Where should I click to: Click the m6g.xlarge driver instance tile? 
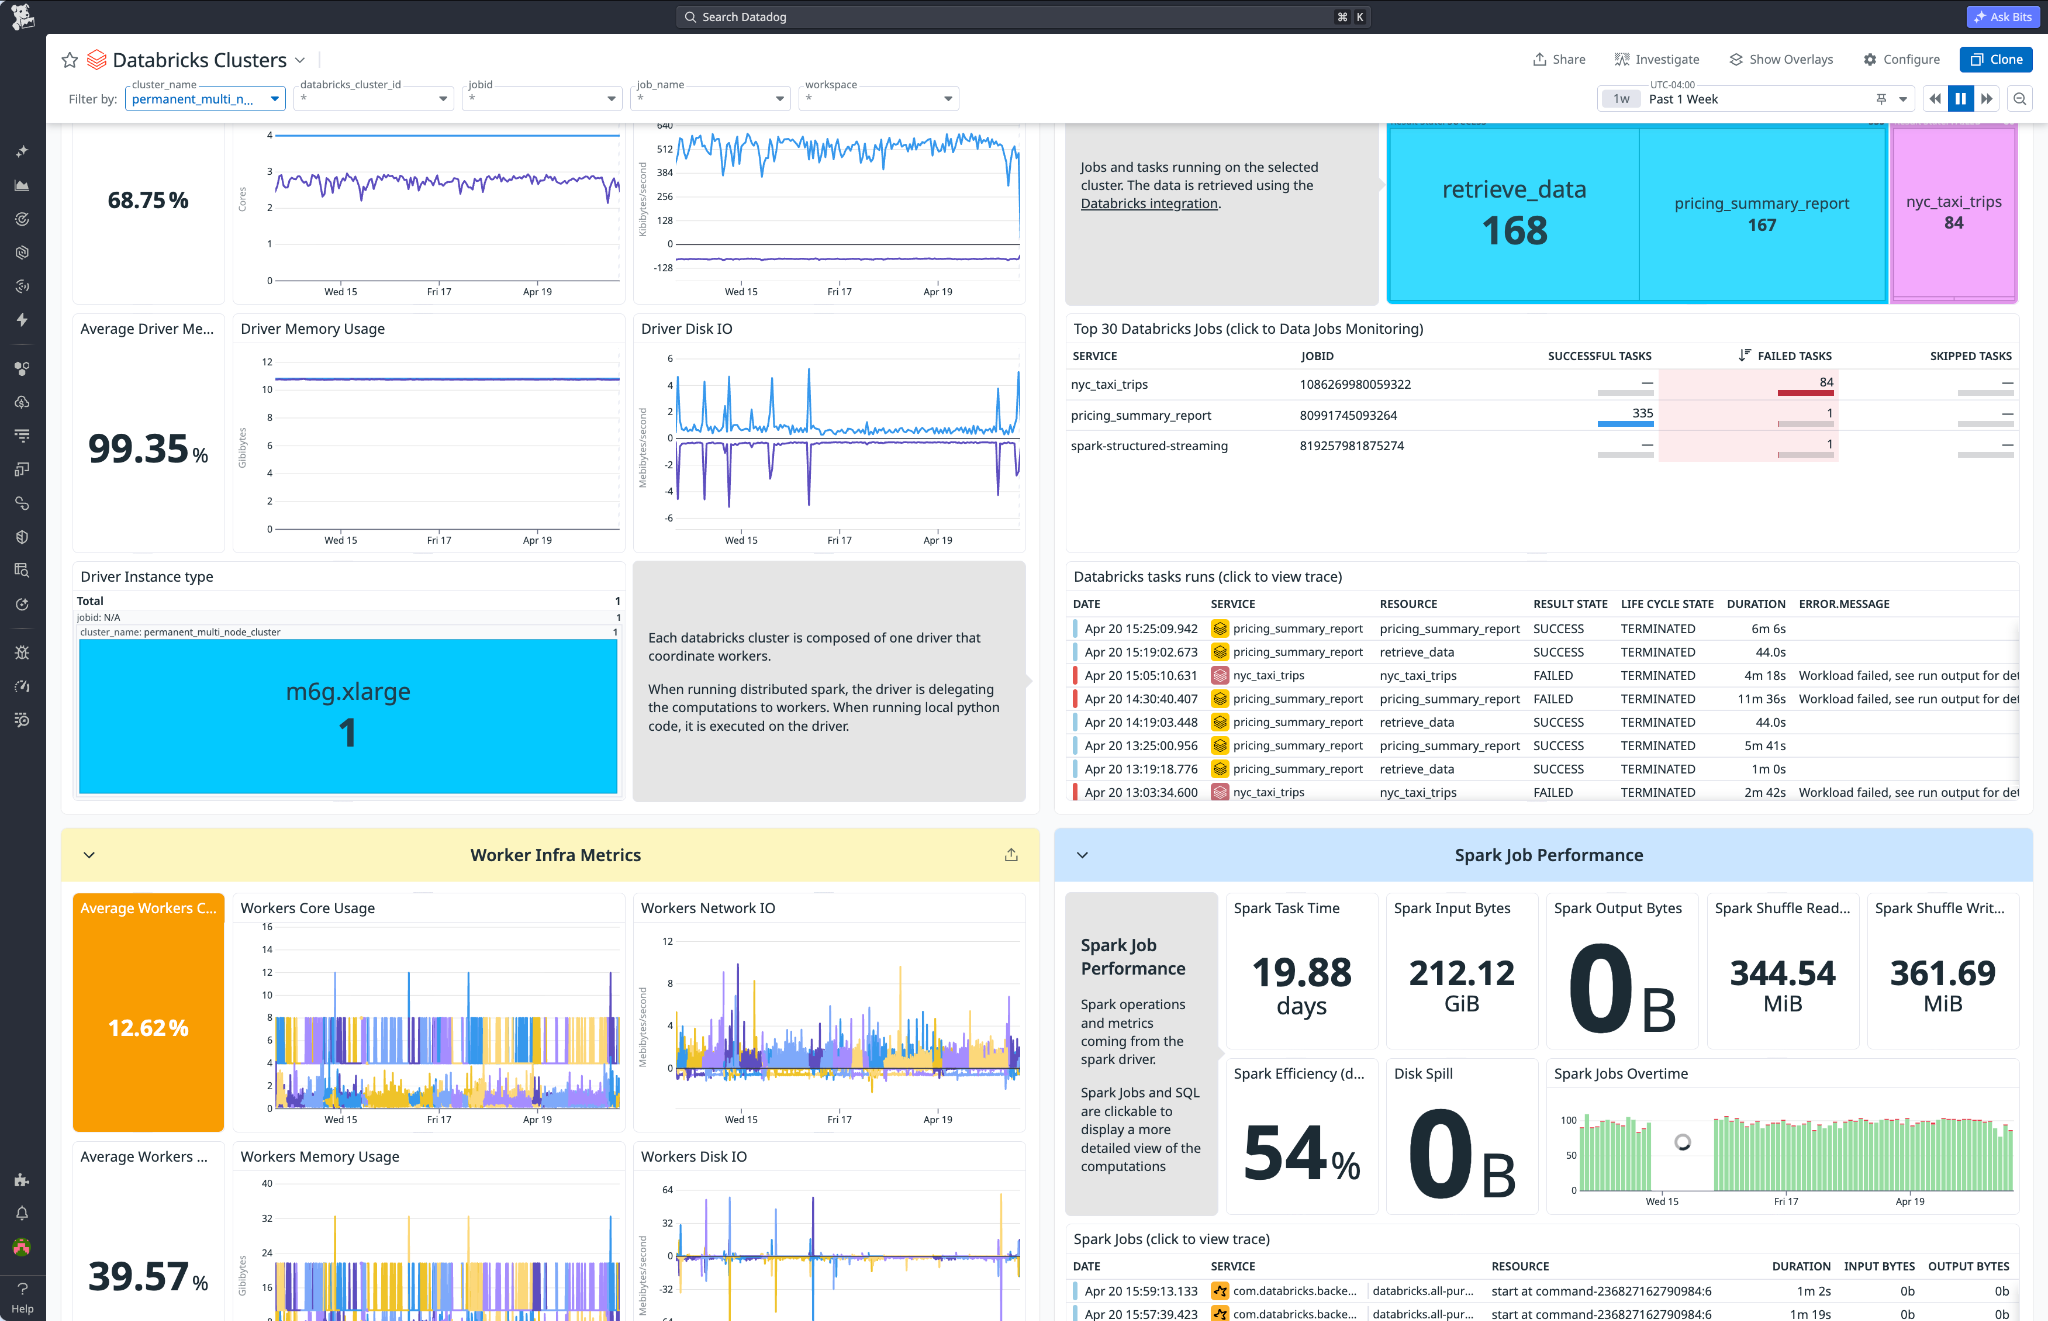click(348, 716)
